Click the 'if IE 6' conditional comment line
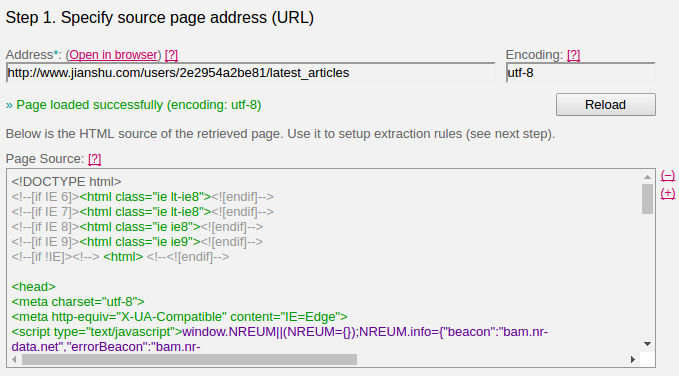The height and width of the screenshot is (376, 679). pyautogui.click(x=142, y=197)
